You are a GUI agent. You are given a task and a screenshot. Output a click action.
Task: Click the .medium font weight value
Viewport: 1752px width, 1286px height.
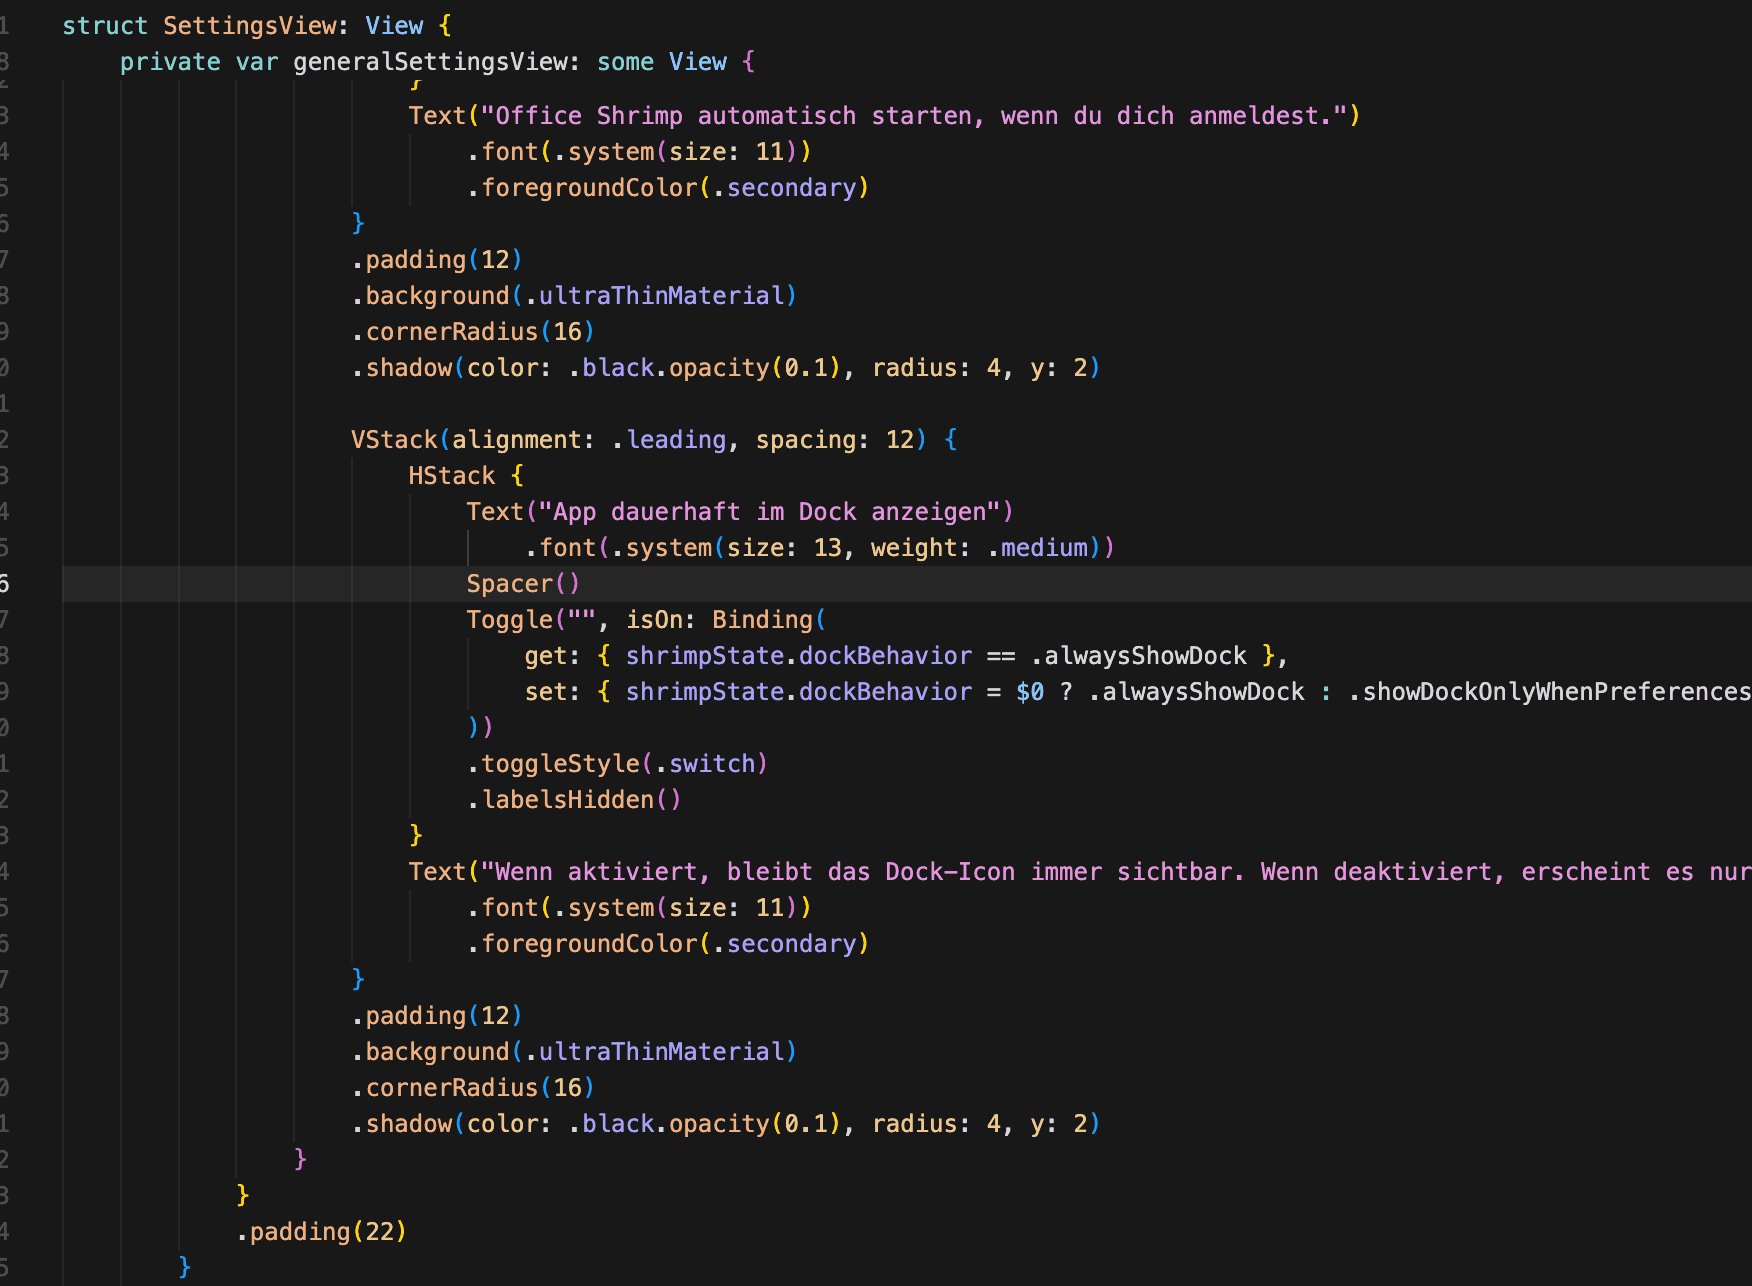(1037, 548)
